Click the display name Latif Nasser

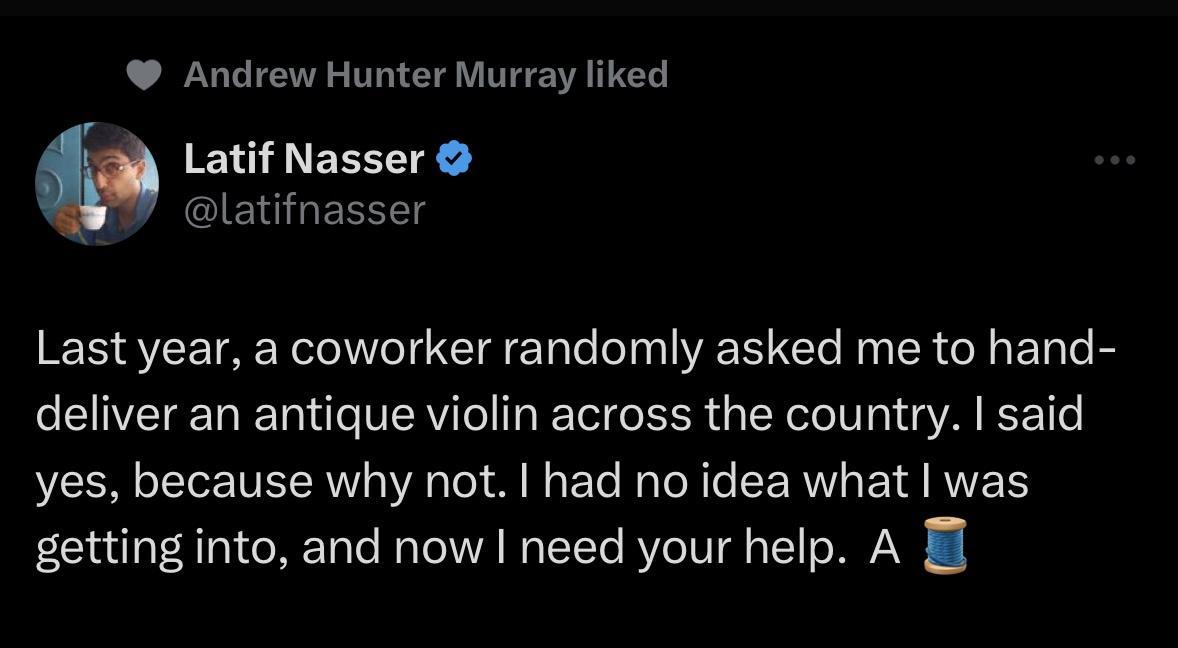pos(302,157)
